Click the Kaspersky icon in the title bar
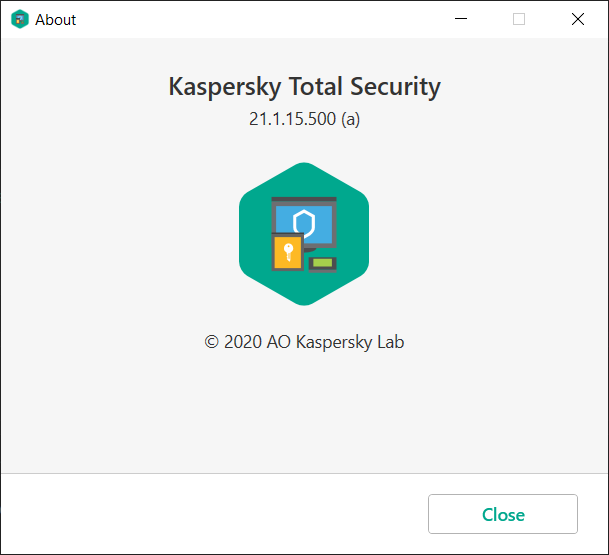Viewport: 609px width, 555px height. pyautogui.click(x=20, y=19)
